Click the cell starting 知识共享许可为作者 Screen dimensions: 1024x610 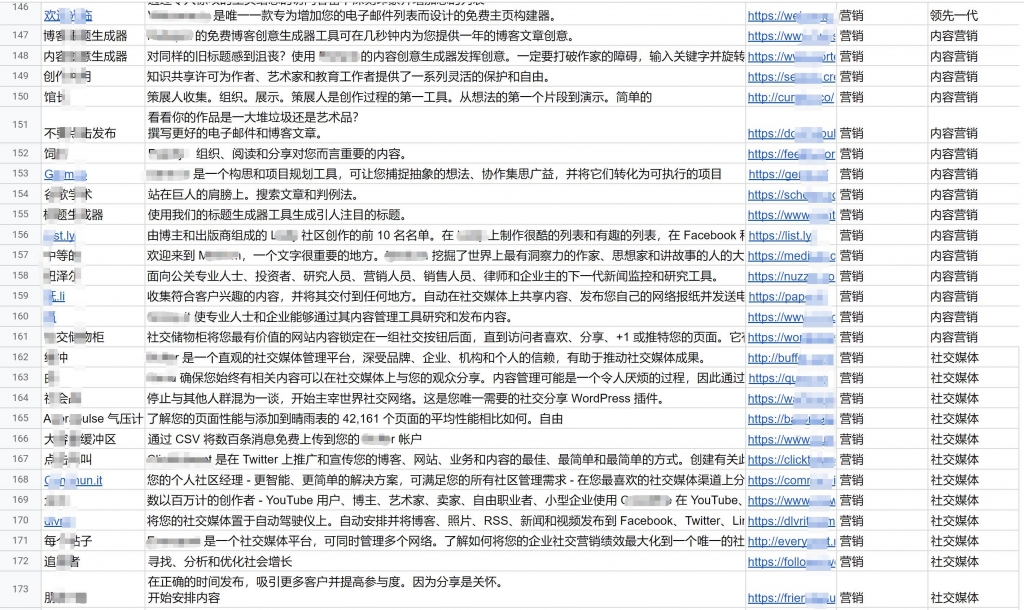(x=445, y=76)
